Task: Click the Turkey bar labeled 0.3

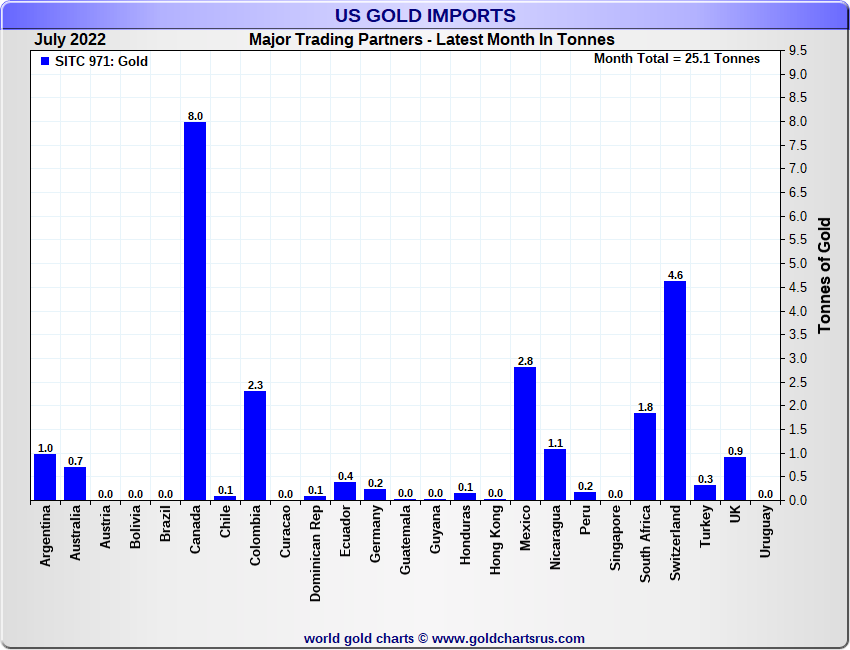Action: 705,493
